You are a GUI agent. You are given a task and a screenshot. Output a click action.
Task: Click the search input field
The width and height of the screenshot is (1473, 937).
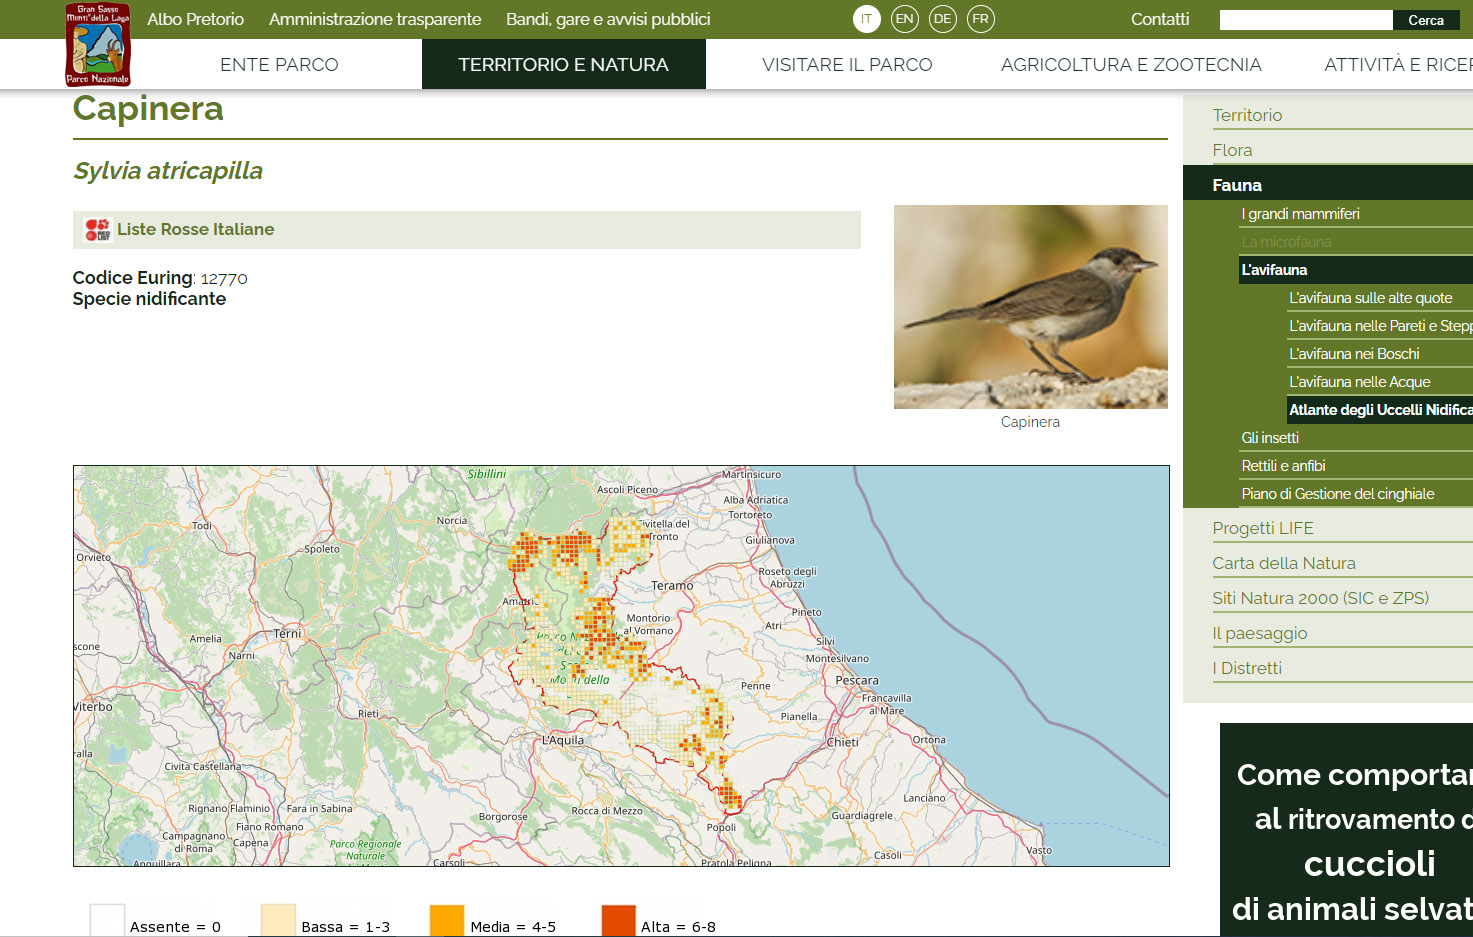click(1306, 20)
